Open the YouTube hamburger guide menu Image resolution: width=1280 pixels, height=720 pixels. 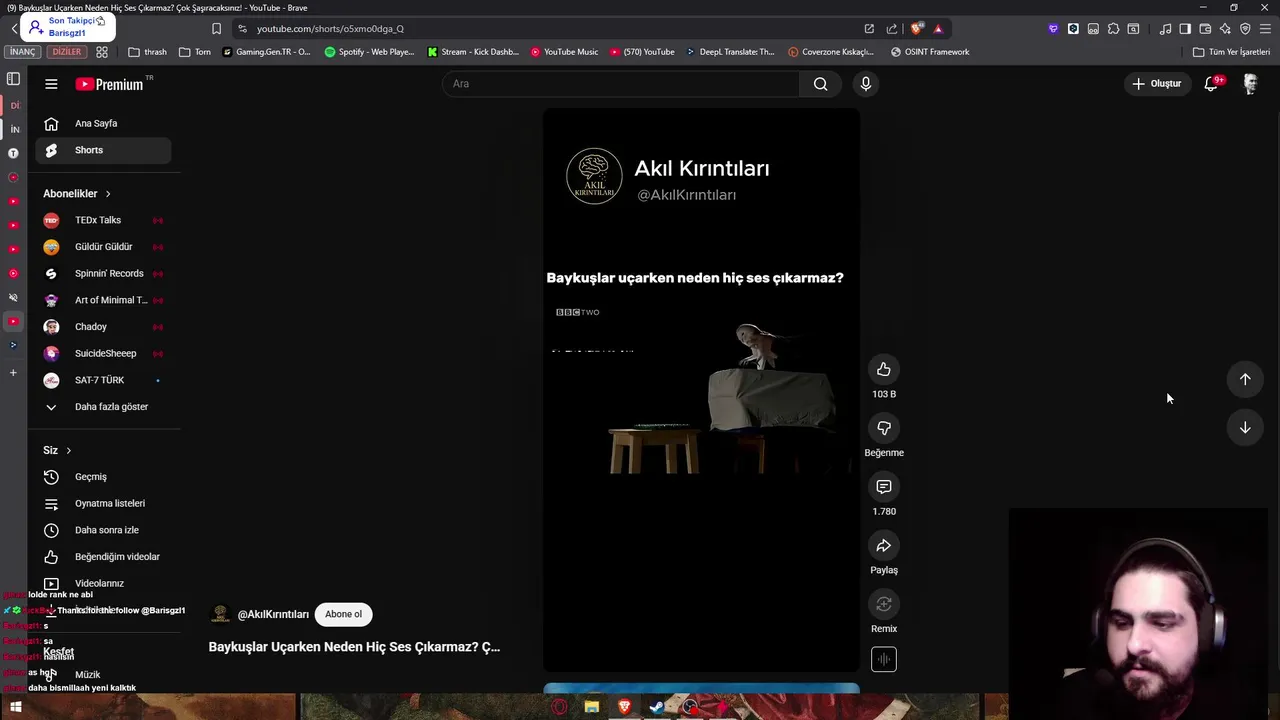[51, 84]
